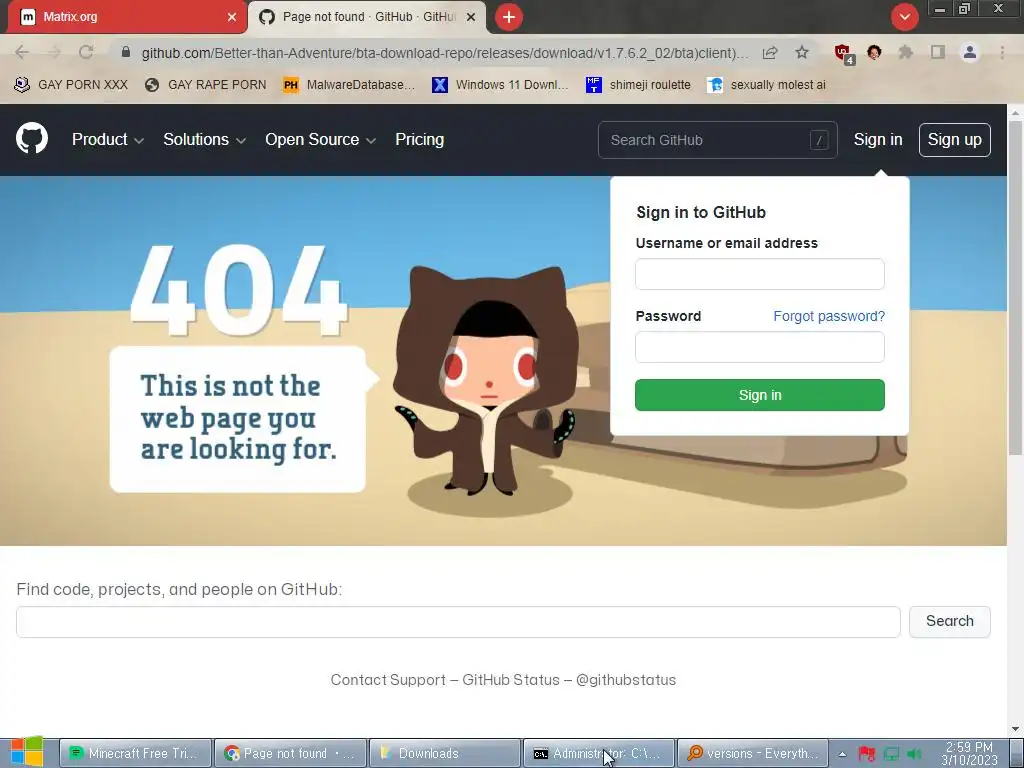Open the Contact Support link
Viewport: 1024px width, 768px height.
[388, 680]
